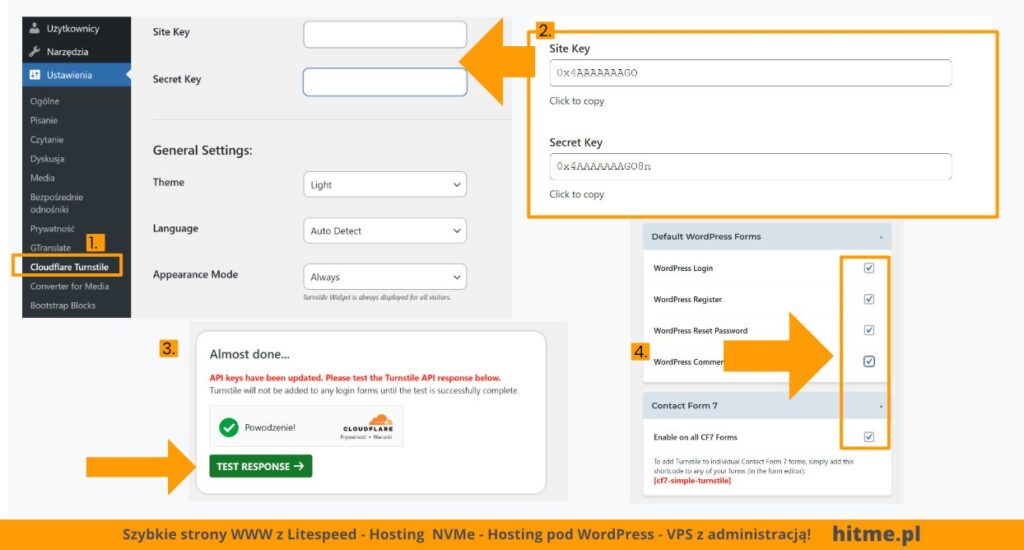Click the Użytkownicy users icon
The image size is (1024, 550).
(x=35, y=28)
